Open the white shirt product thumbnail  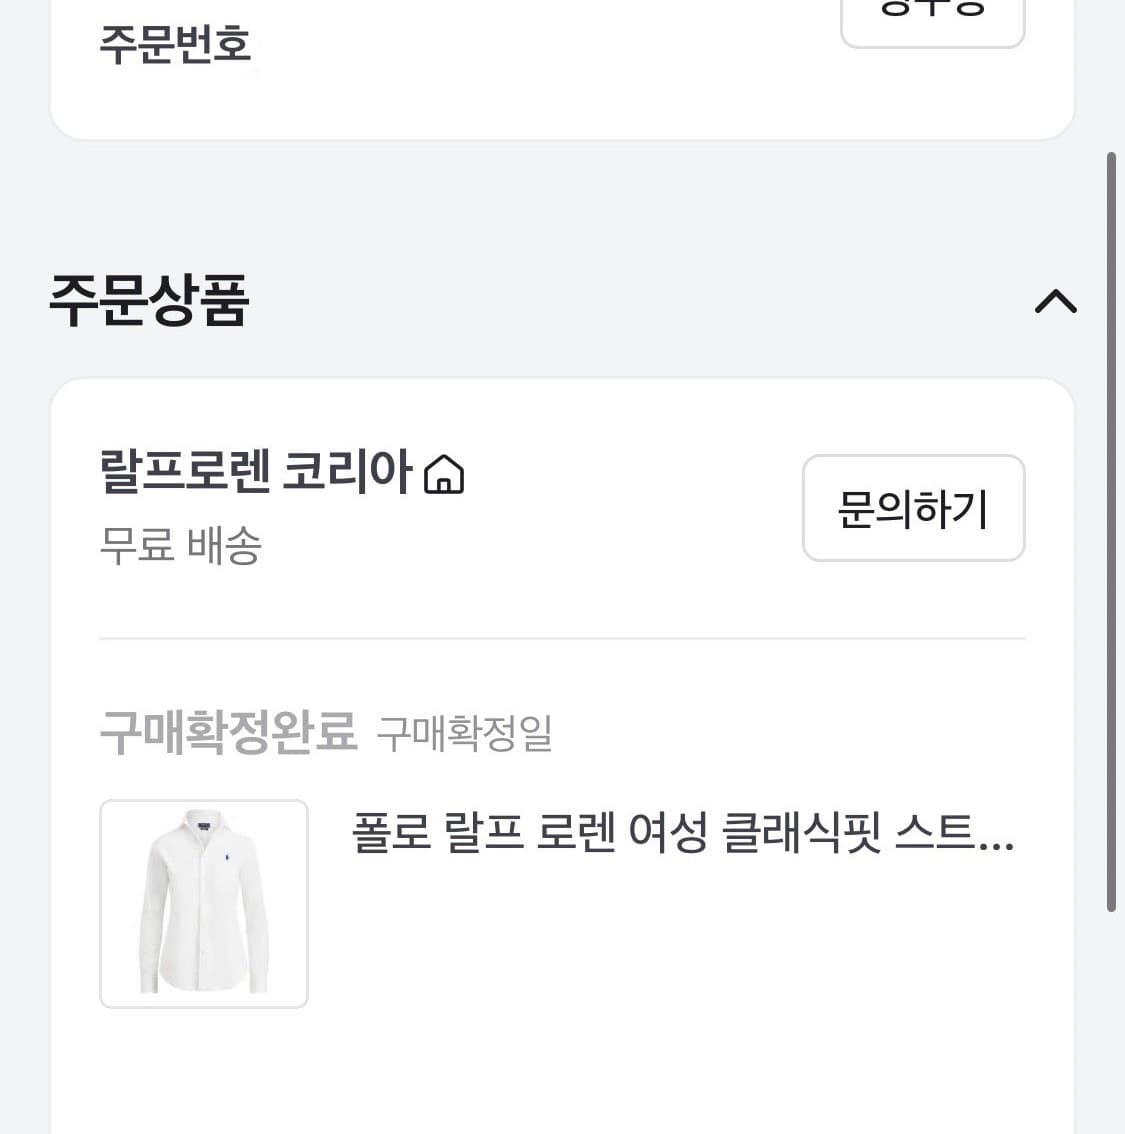(204, 903)
